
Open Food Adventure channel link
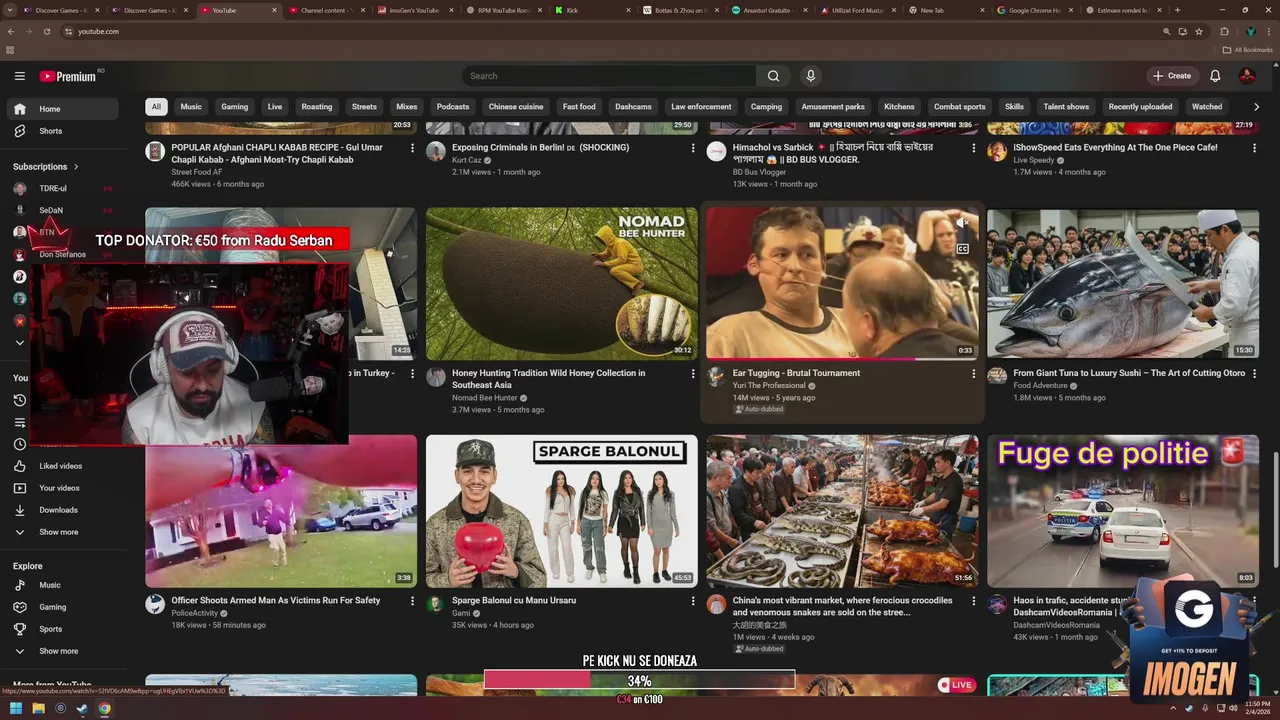pyautogui.click(x=1041, y=386)
